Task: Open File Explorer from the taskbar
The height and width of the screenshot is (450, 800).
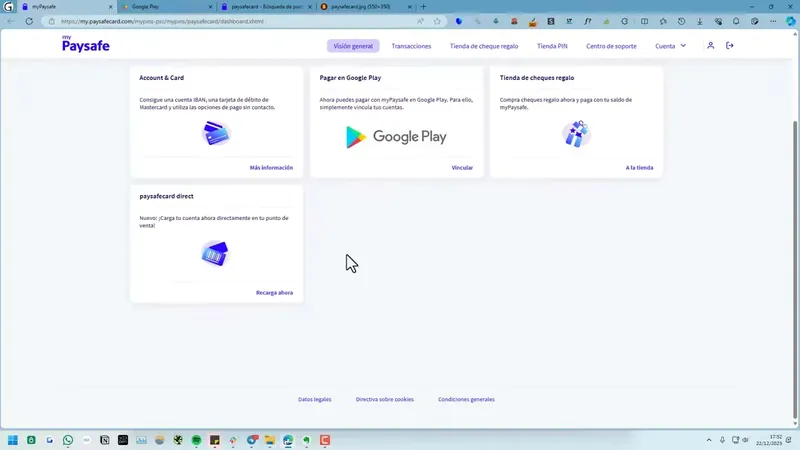Action: tap(270, 440)
